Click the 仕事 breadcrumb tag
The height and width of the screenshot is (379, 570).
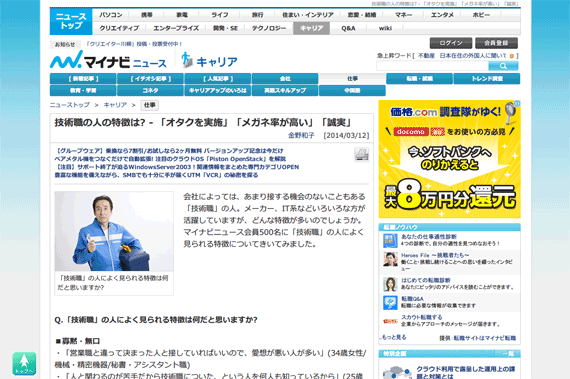[150, 105]
